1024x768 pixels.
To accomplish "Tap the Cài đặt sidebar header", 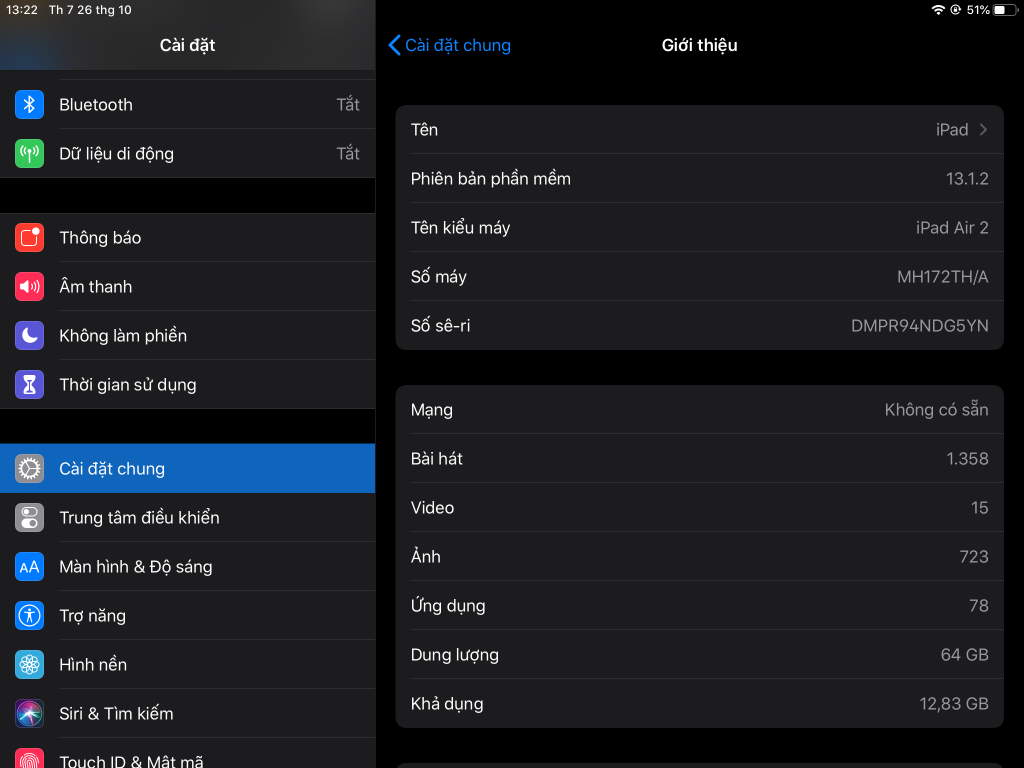I will click(x=187, y=45).
